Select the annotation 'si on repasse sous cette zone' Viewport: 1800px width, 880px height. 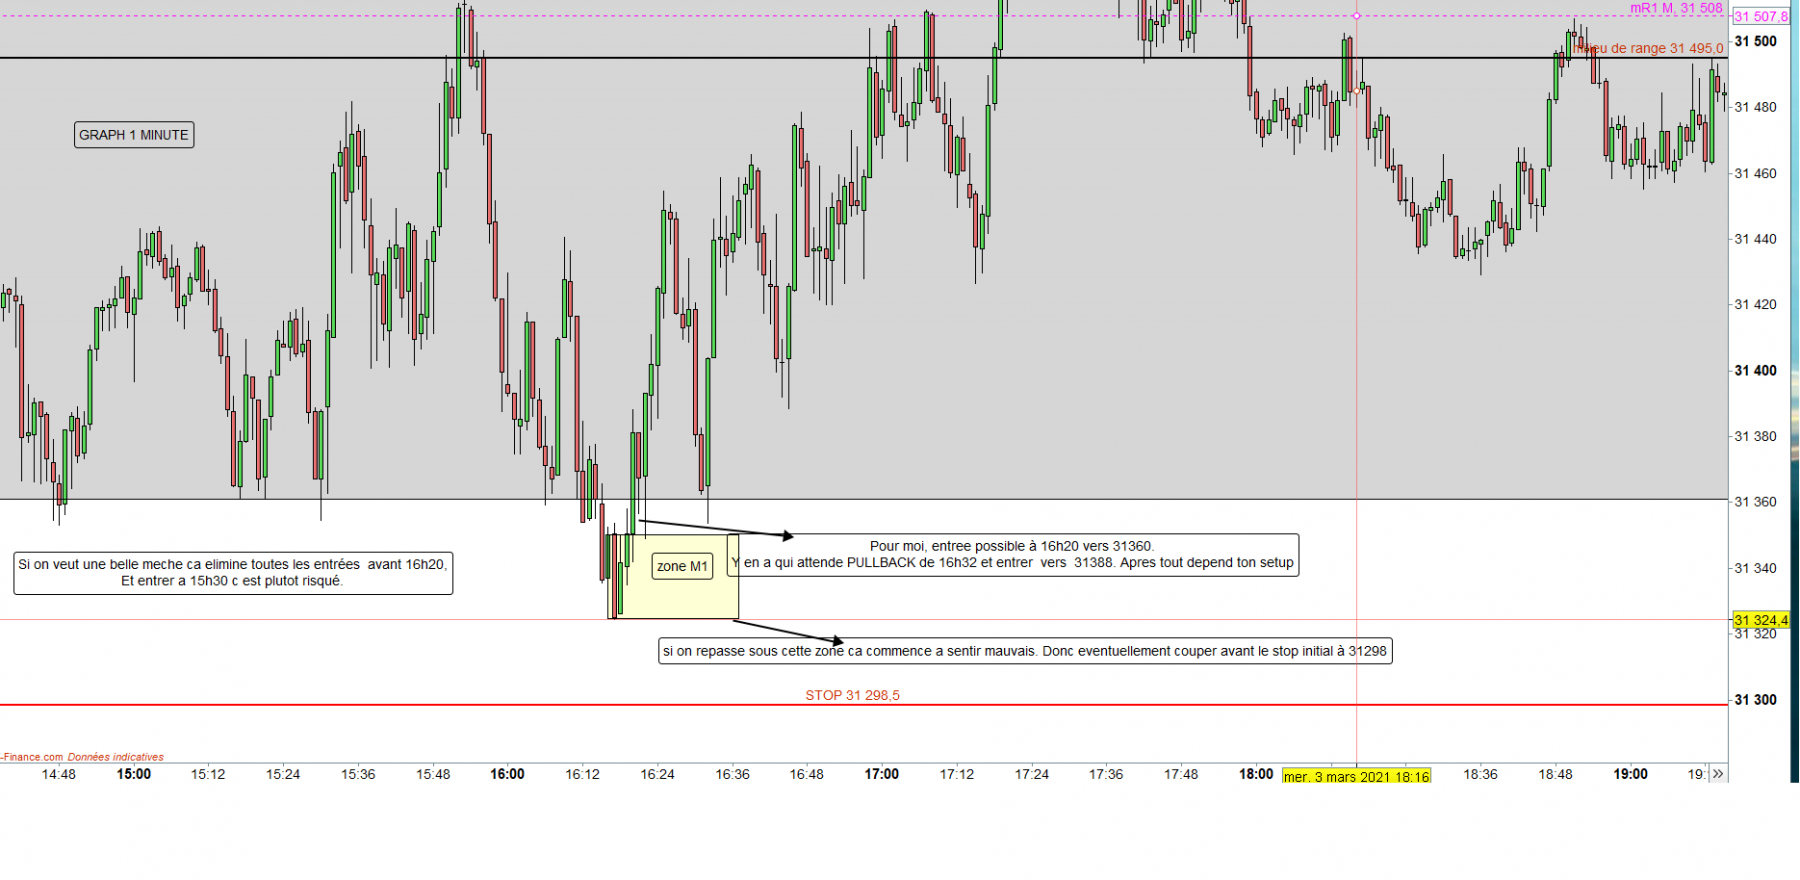coord(1025,651)
